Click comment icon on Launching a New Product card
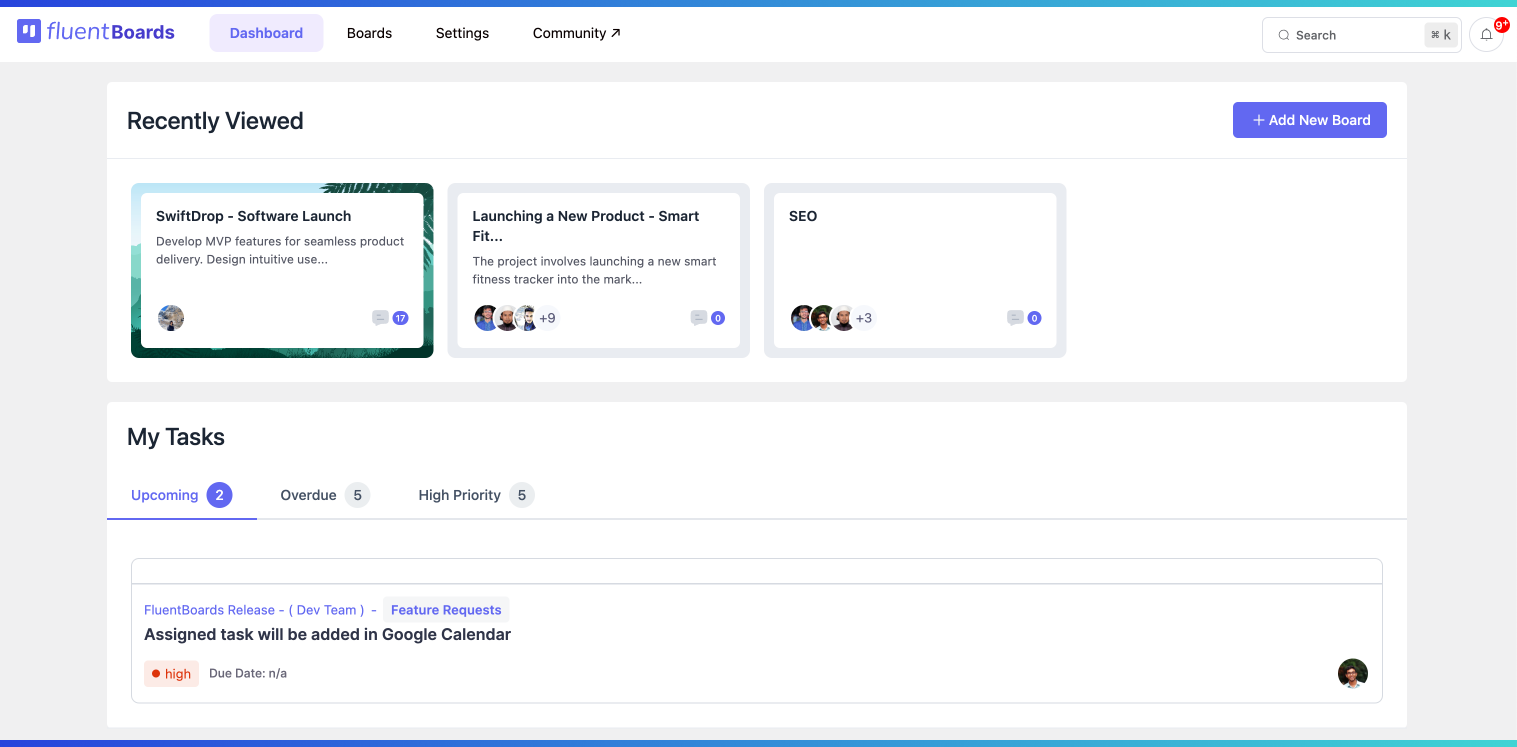This screenshot has height=747, width=1517. click(x=698, y=318)
